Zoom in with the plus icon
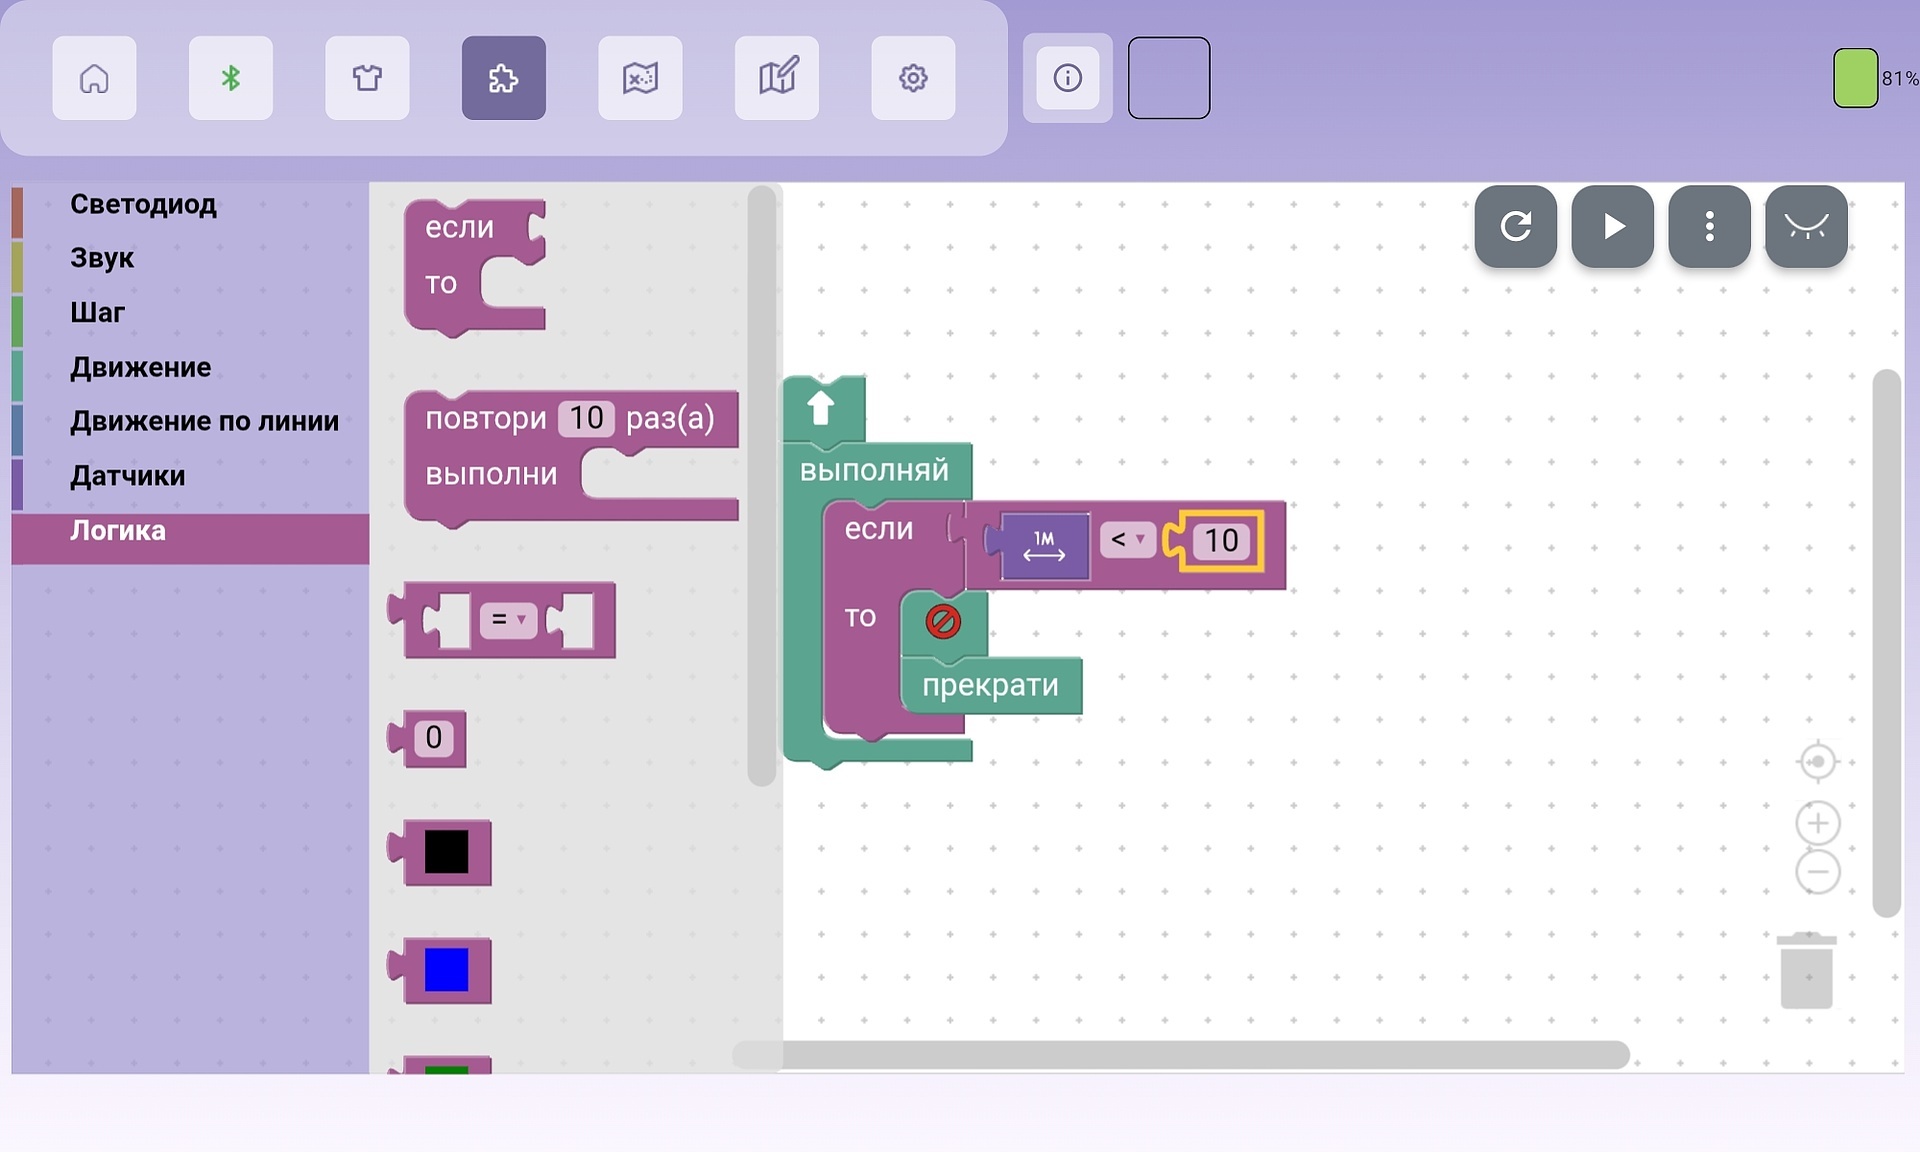The height and width of the screenshot is (1152, 1920). point(1817,823)
